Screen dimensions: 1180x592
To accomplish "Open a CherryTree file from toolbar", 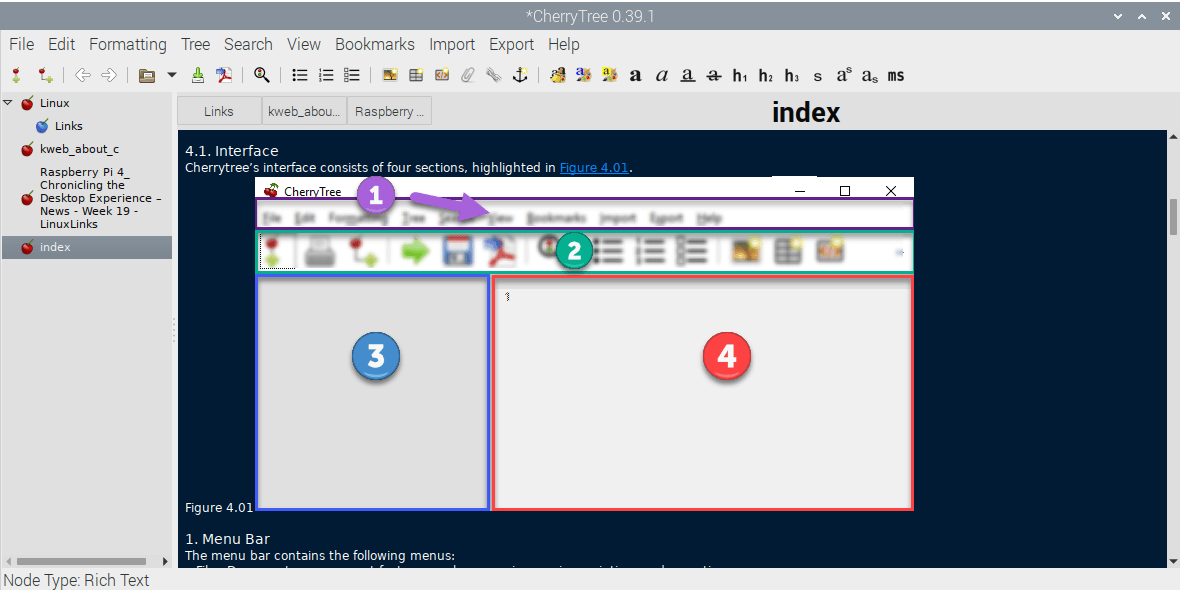I will click(x=148, y=75).
